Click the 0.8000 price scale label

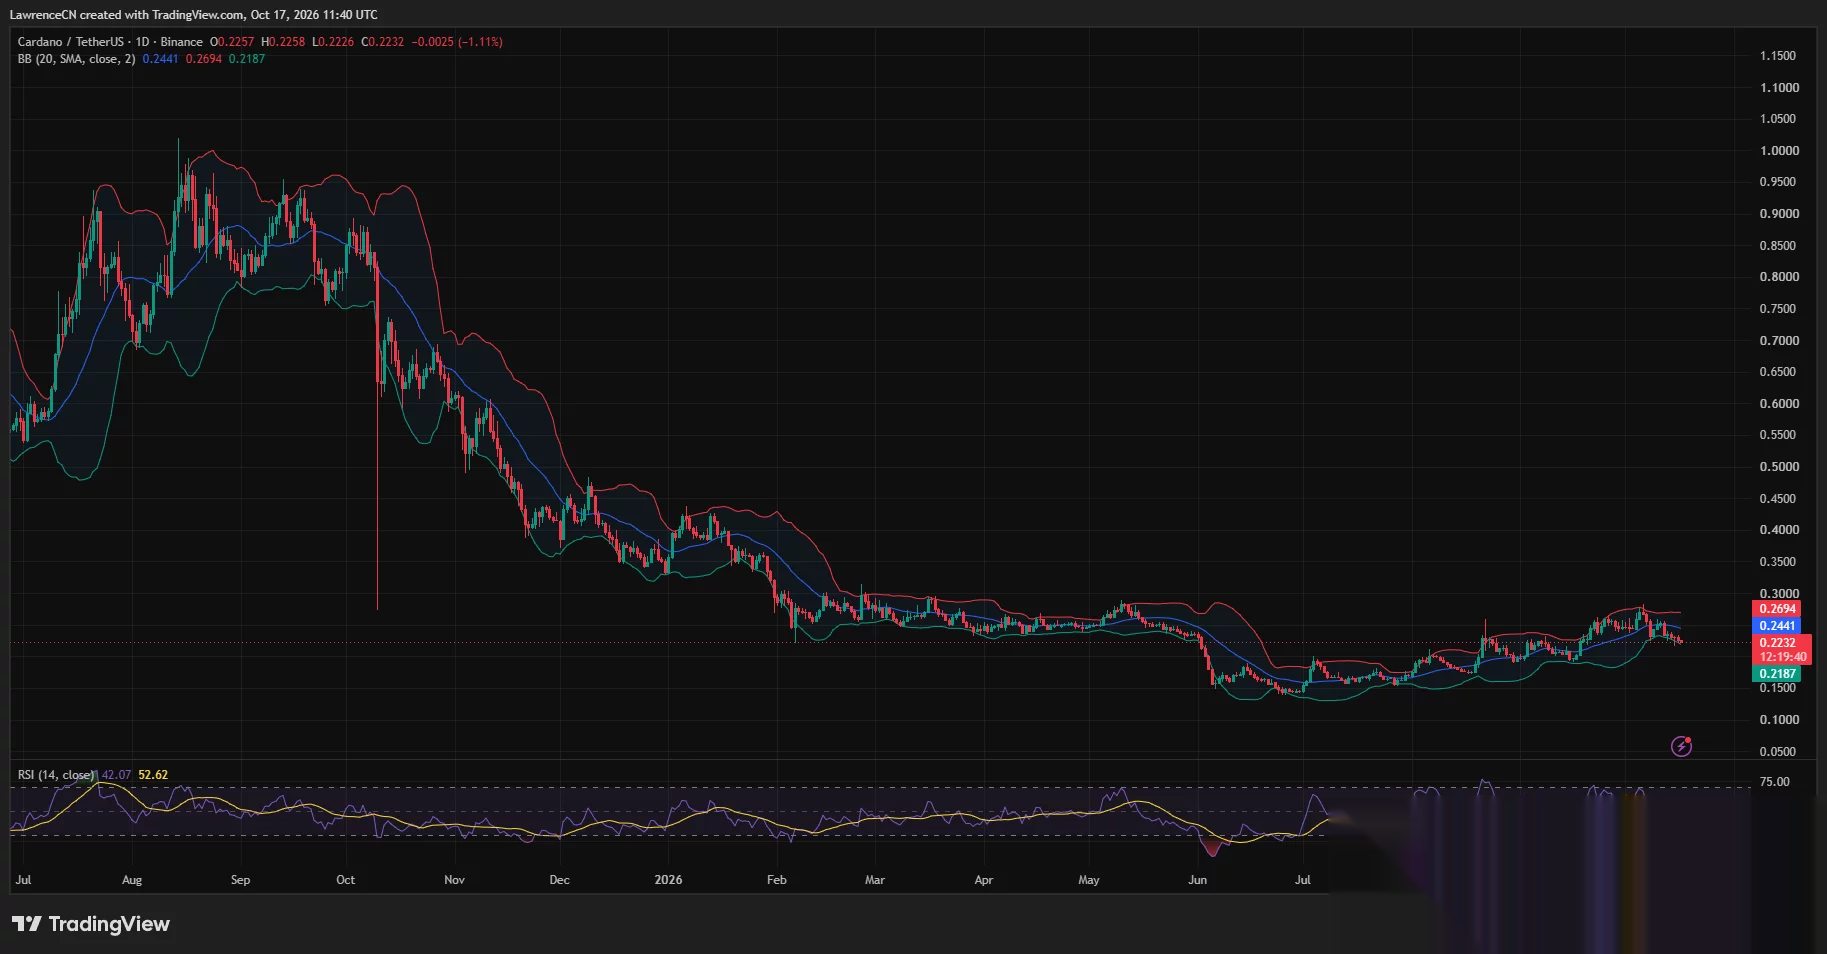point(1779,277)
